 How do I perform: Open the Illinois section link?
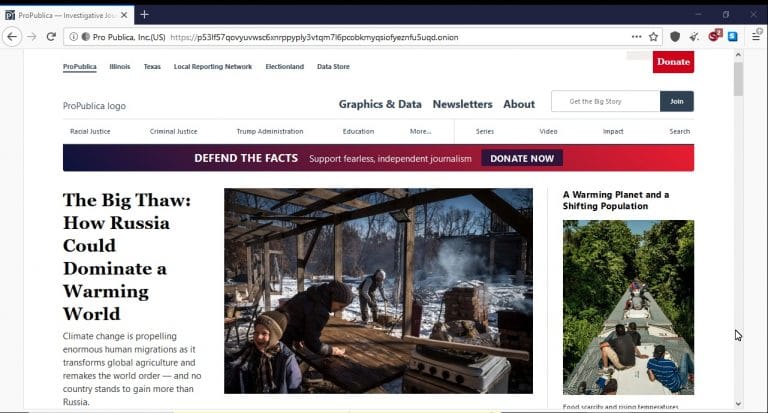120,67
